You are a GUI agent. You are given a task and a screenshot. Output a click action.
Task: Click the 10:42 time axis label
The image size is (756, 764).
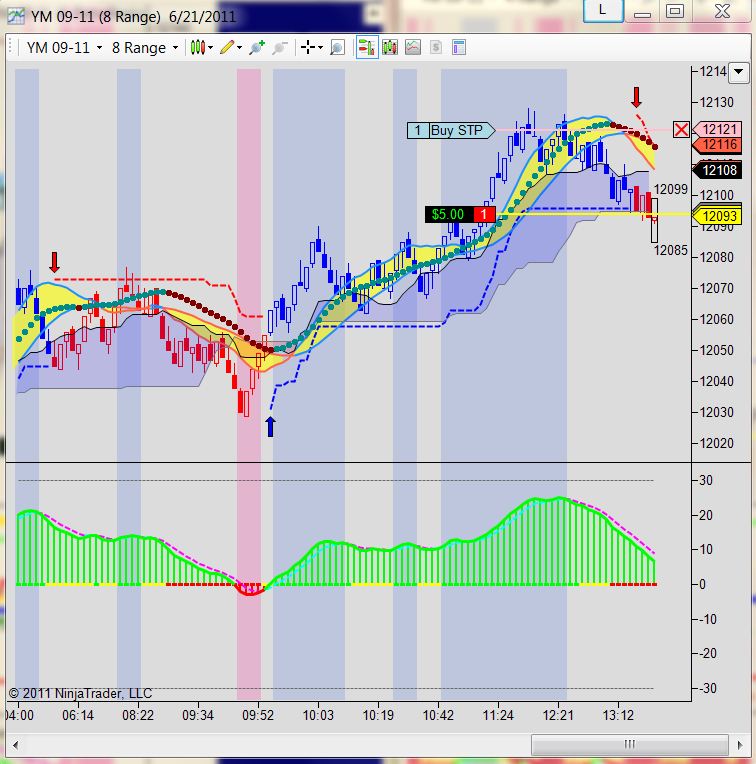tap(438, 715)
